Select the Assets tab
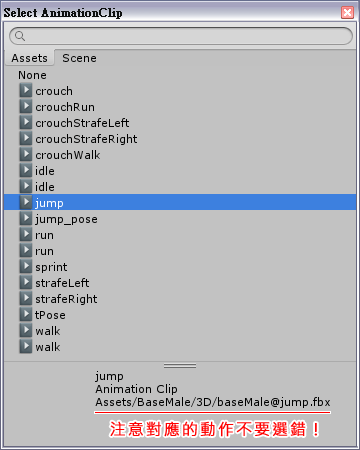The image size is (360, 450). 29,58
